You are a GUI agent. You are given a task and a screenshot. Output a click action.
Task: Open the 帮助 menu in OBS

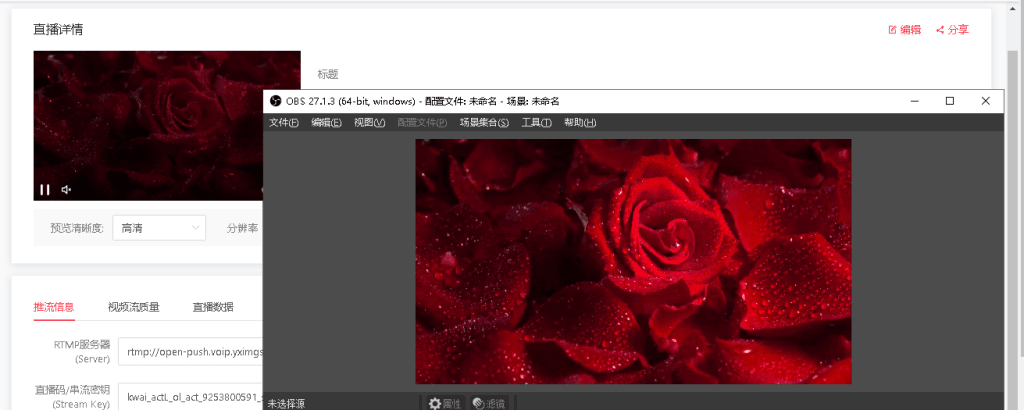coord(579,122)
